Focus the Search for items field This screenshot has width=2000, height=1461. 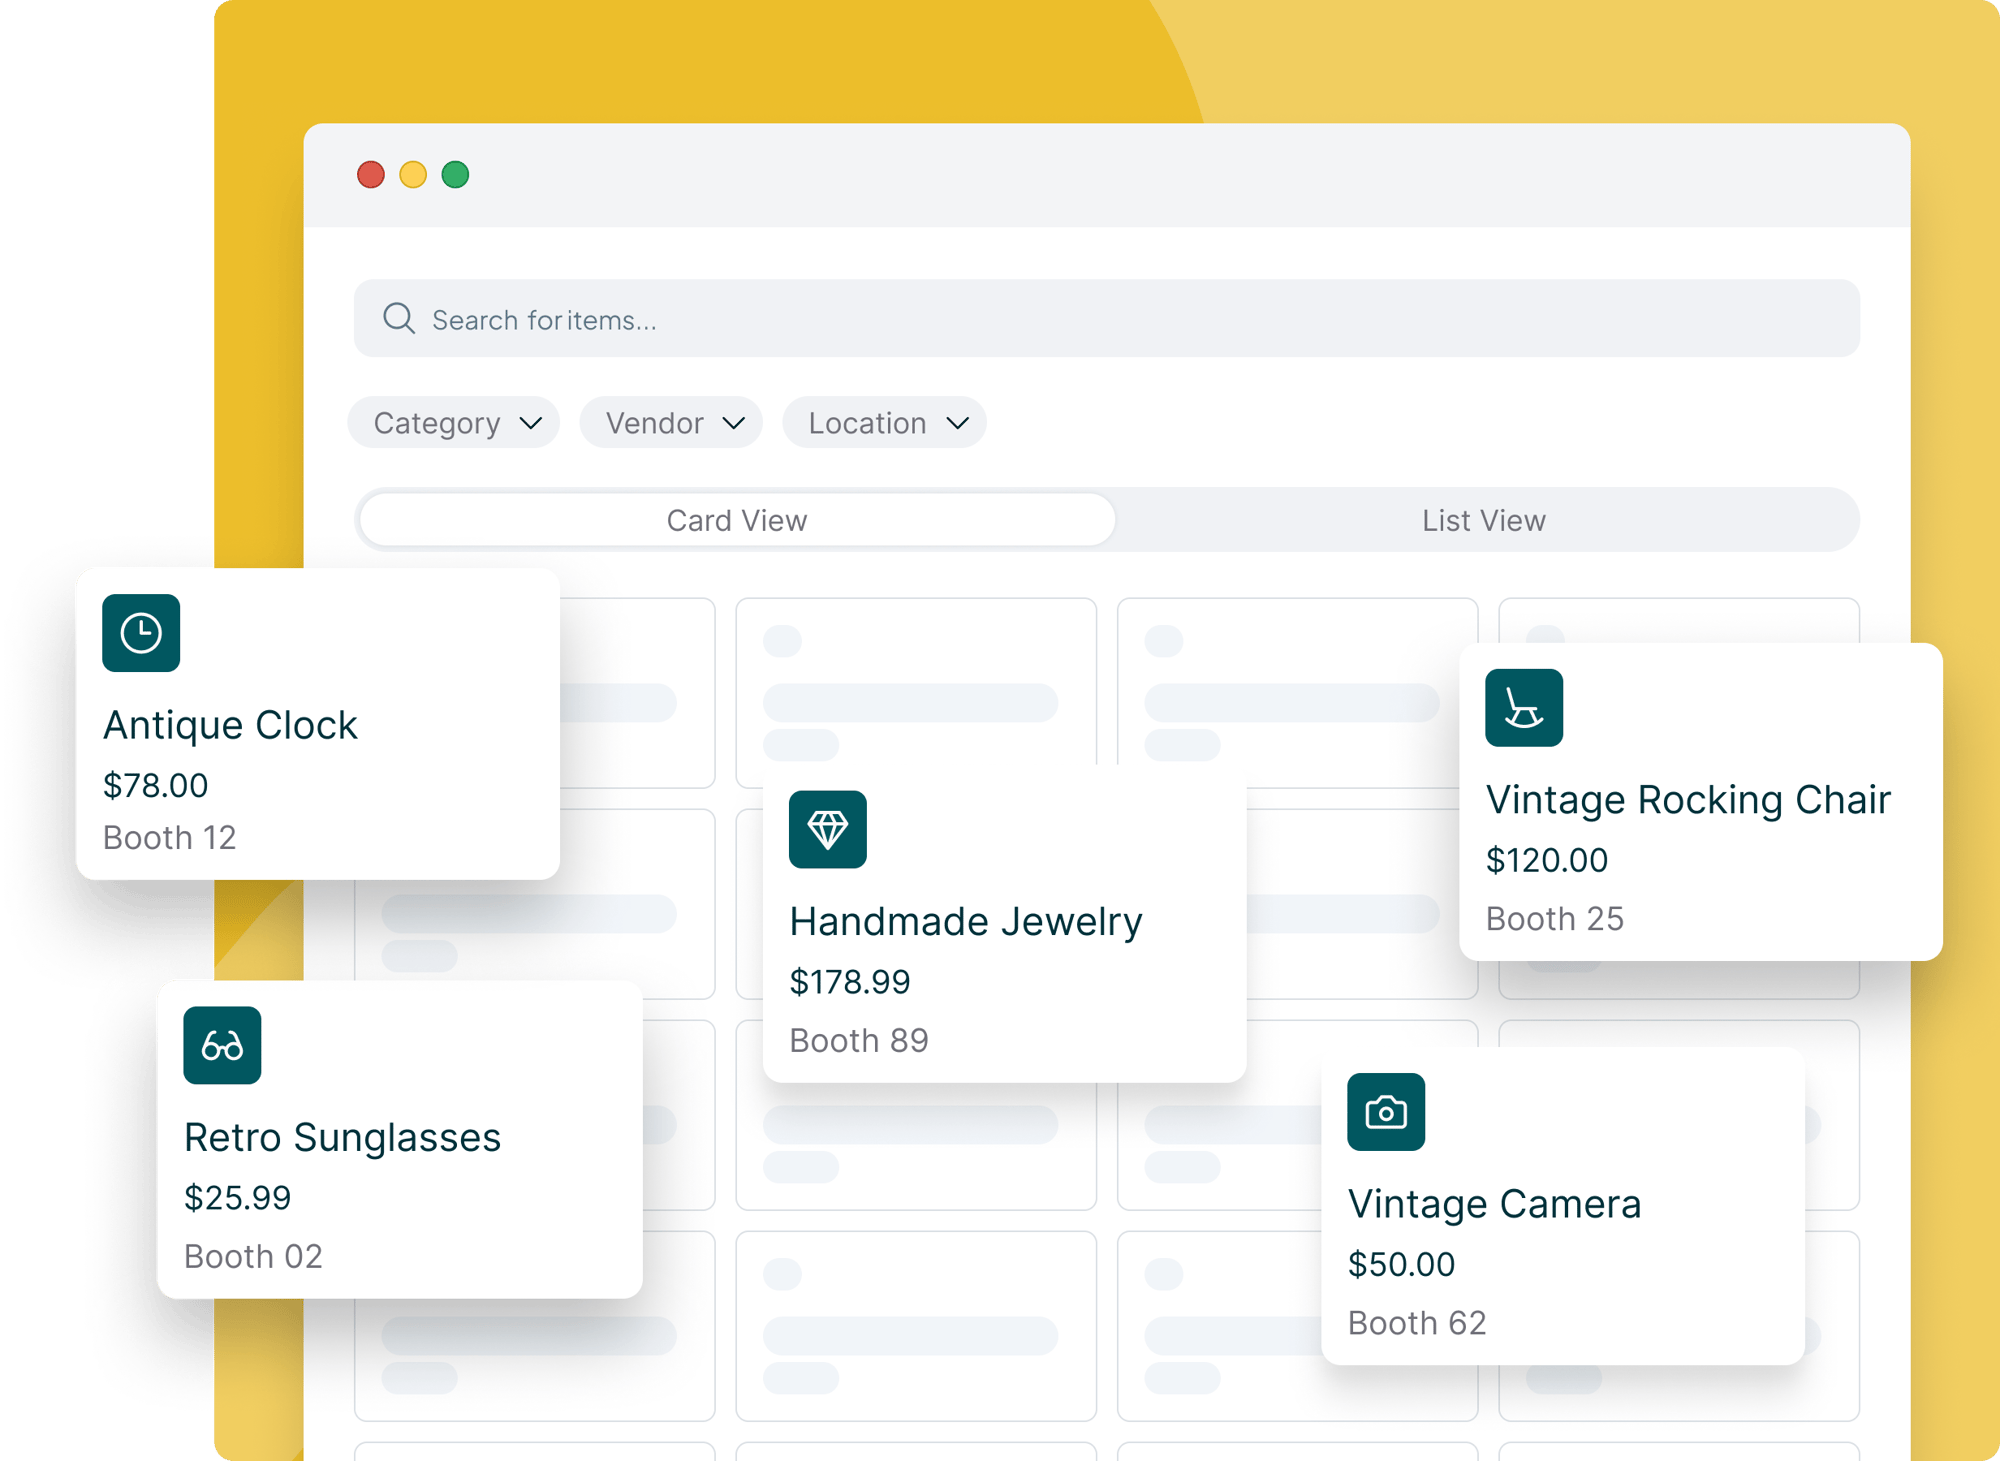(x=1107, y=319)
